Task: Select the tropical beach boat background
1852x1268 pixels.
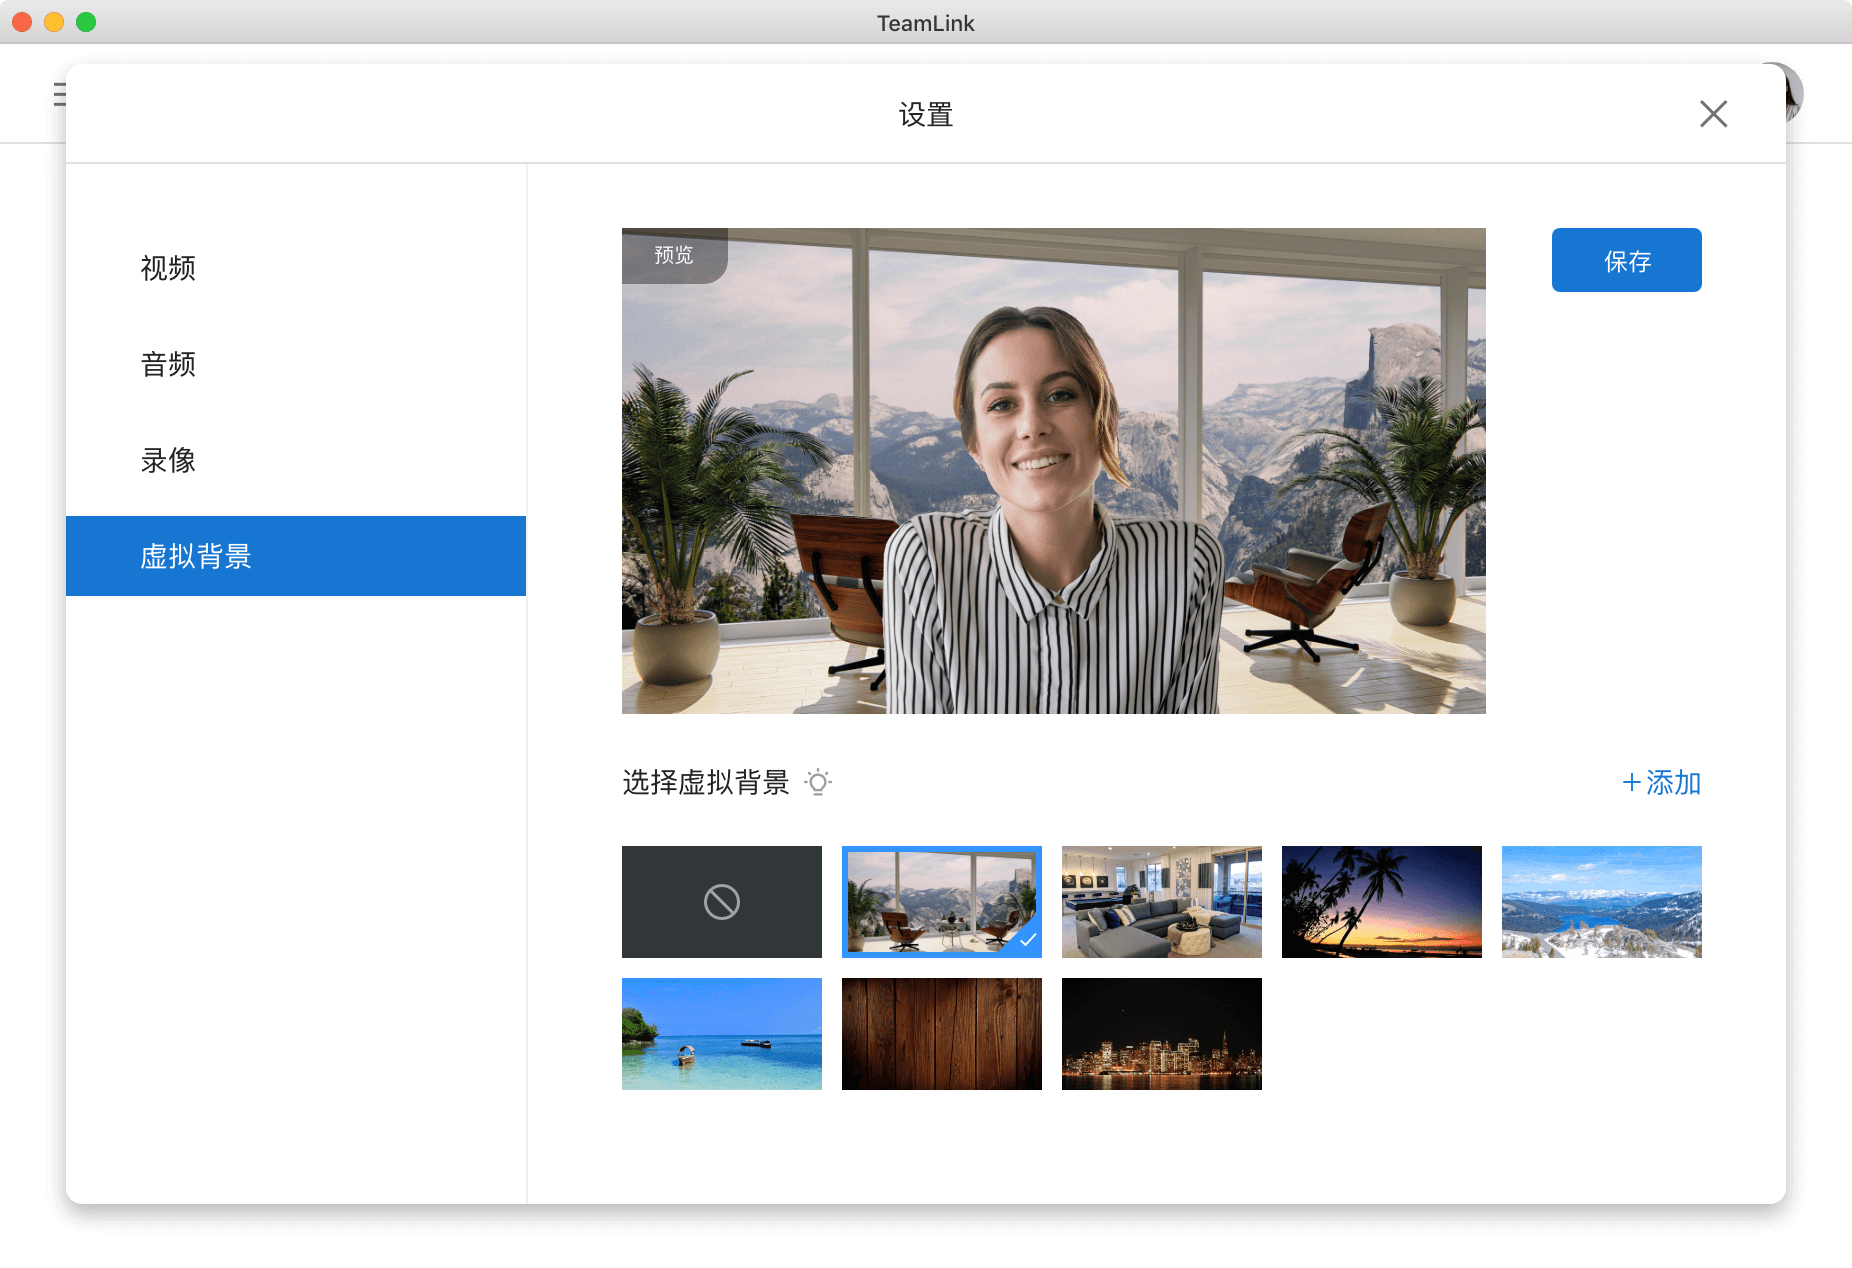Action: (x=721, y=1034)
